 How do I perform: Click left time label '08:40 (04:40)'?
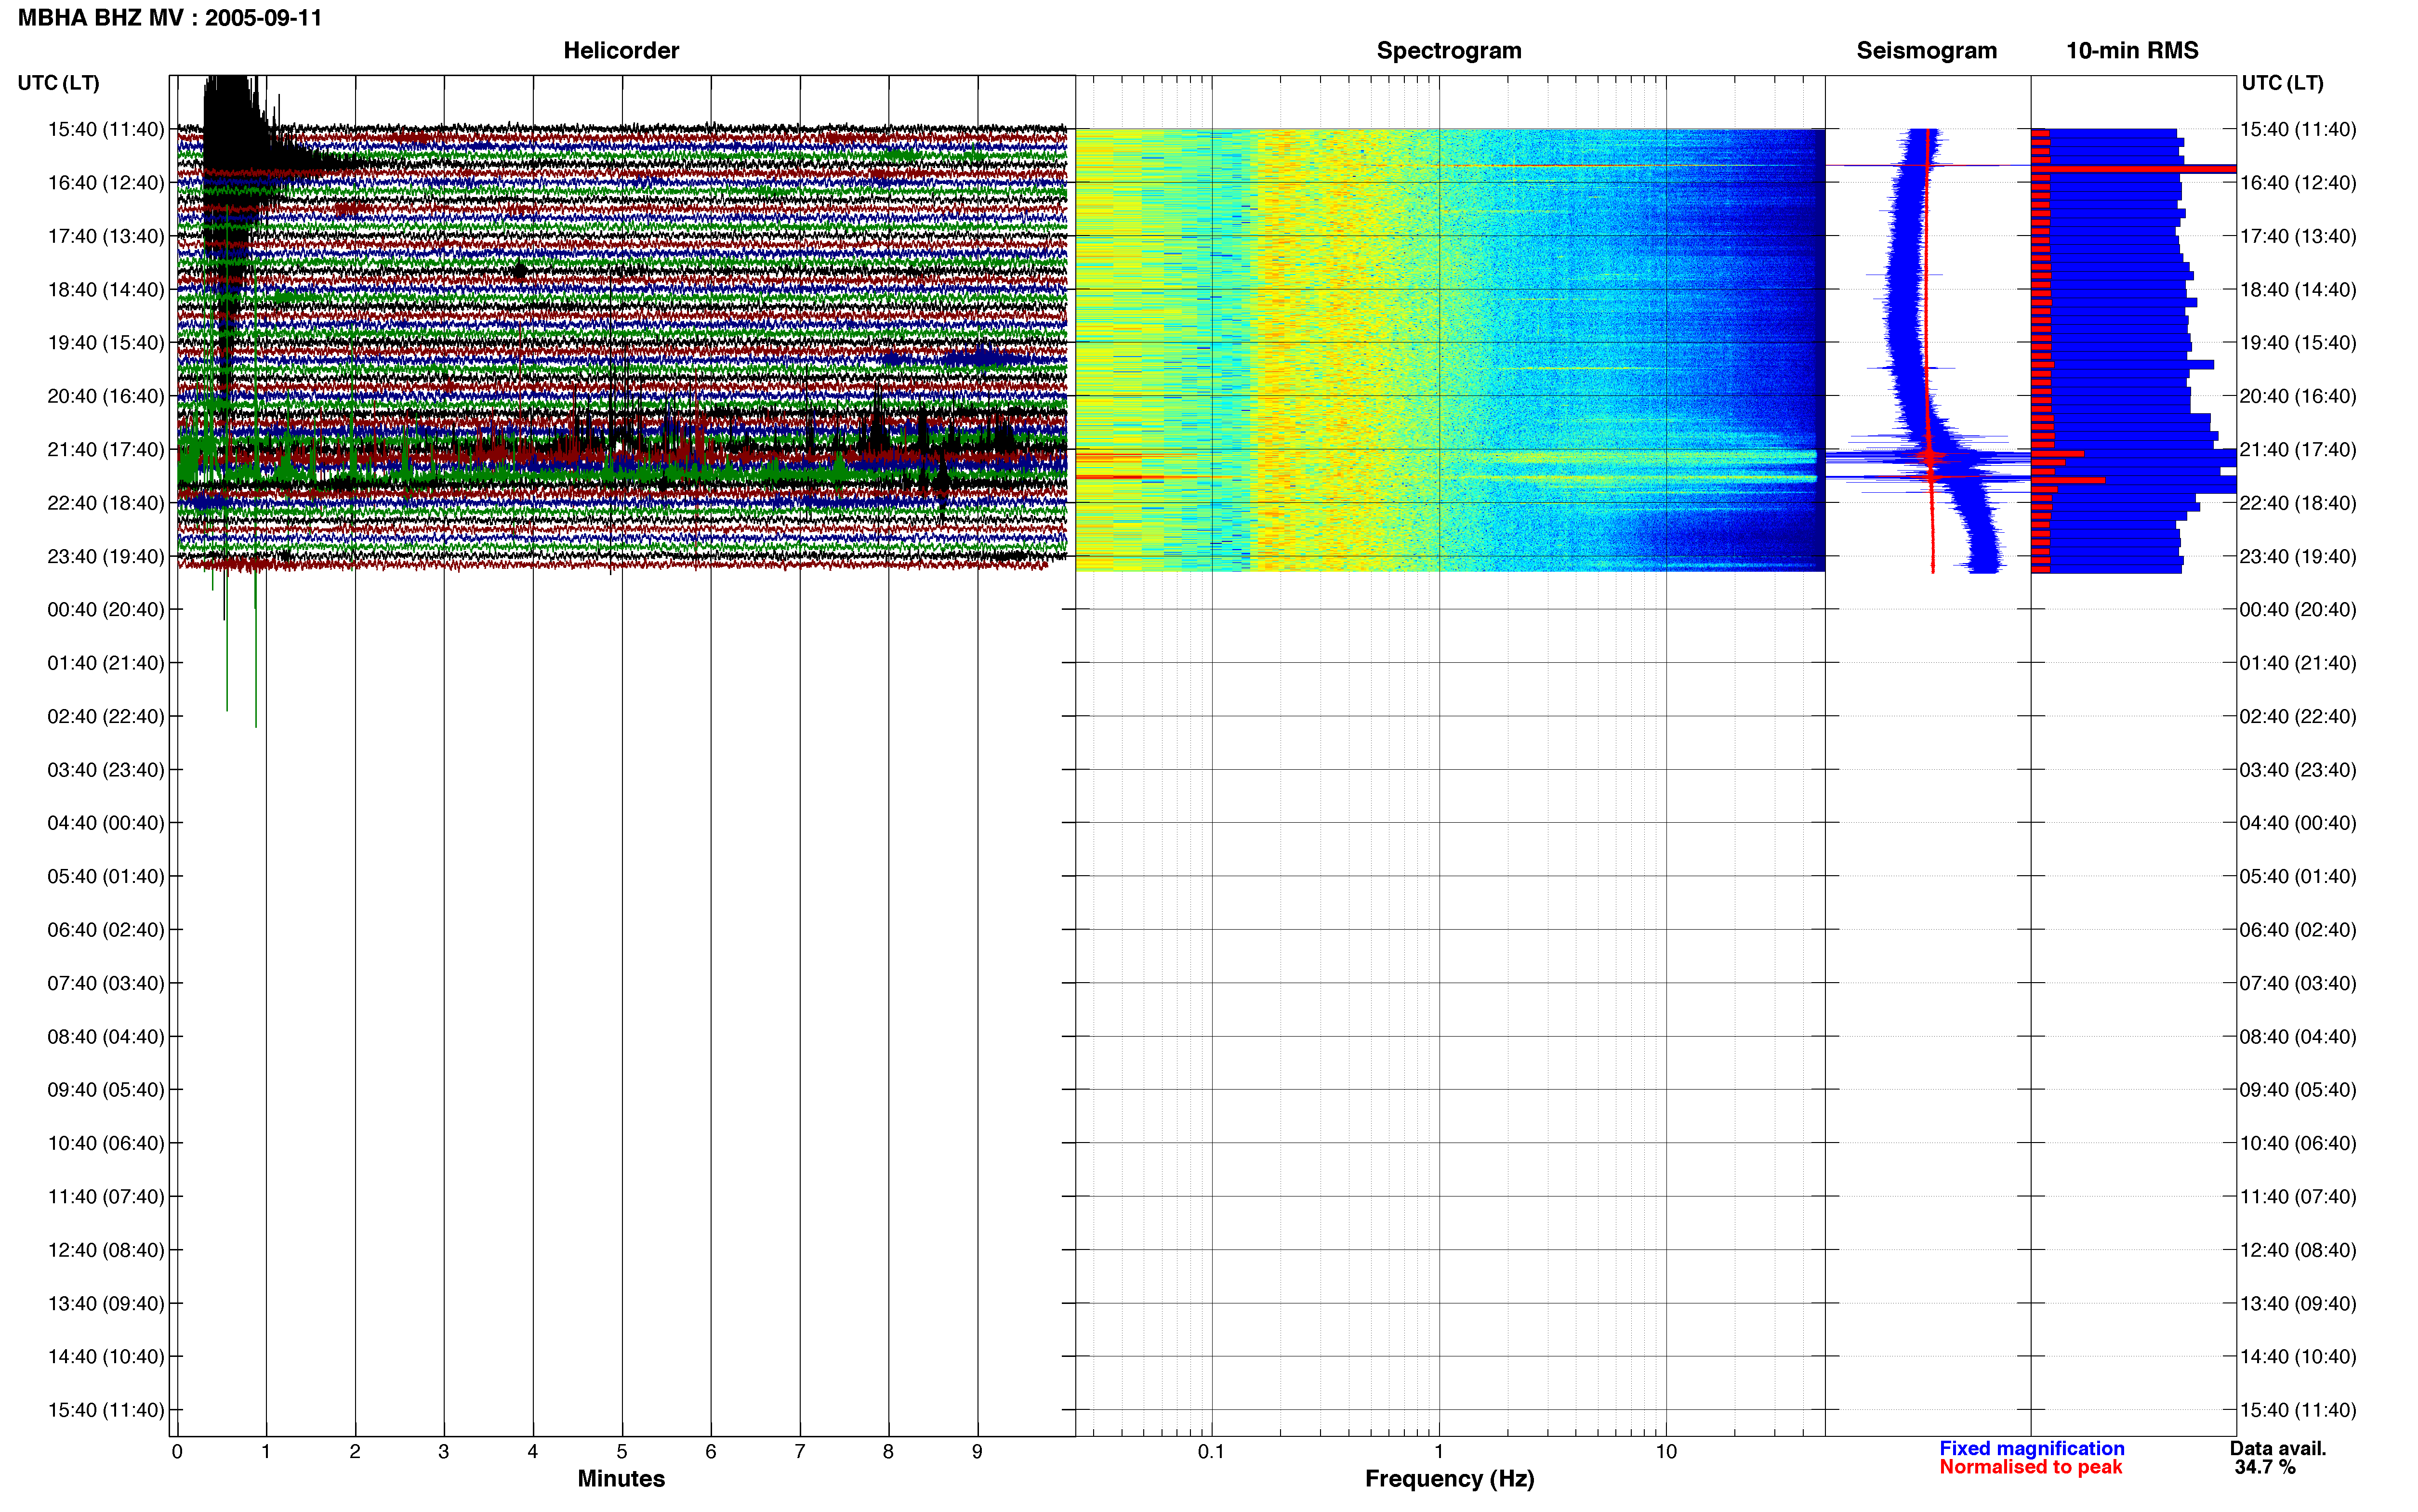[106, 1037]
